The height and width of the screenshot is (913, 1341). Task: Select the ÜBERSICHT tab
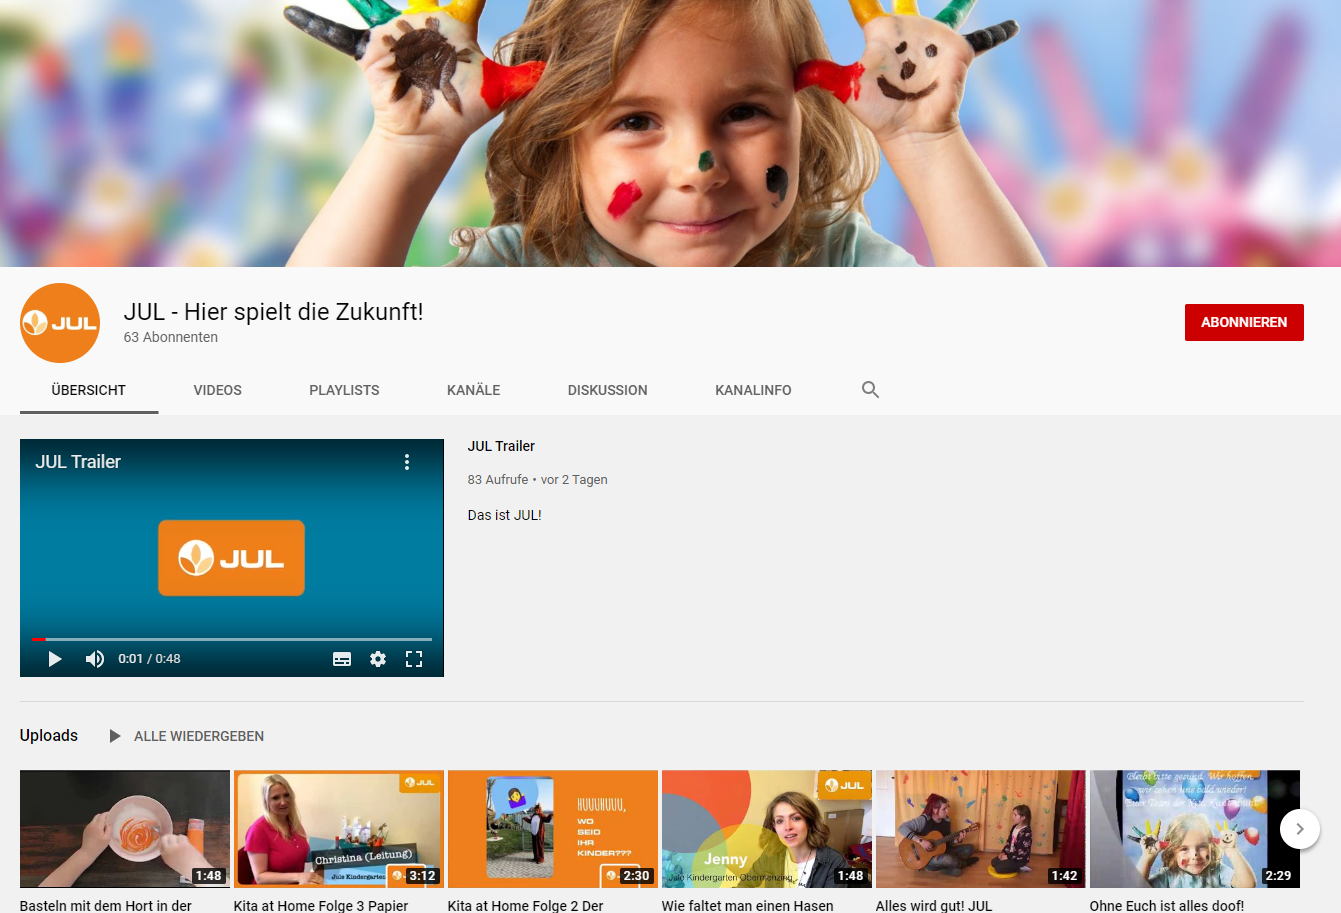point(89,390)
